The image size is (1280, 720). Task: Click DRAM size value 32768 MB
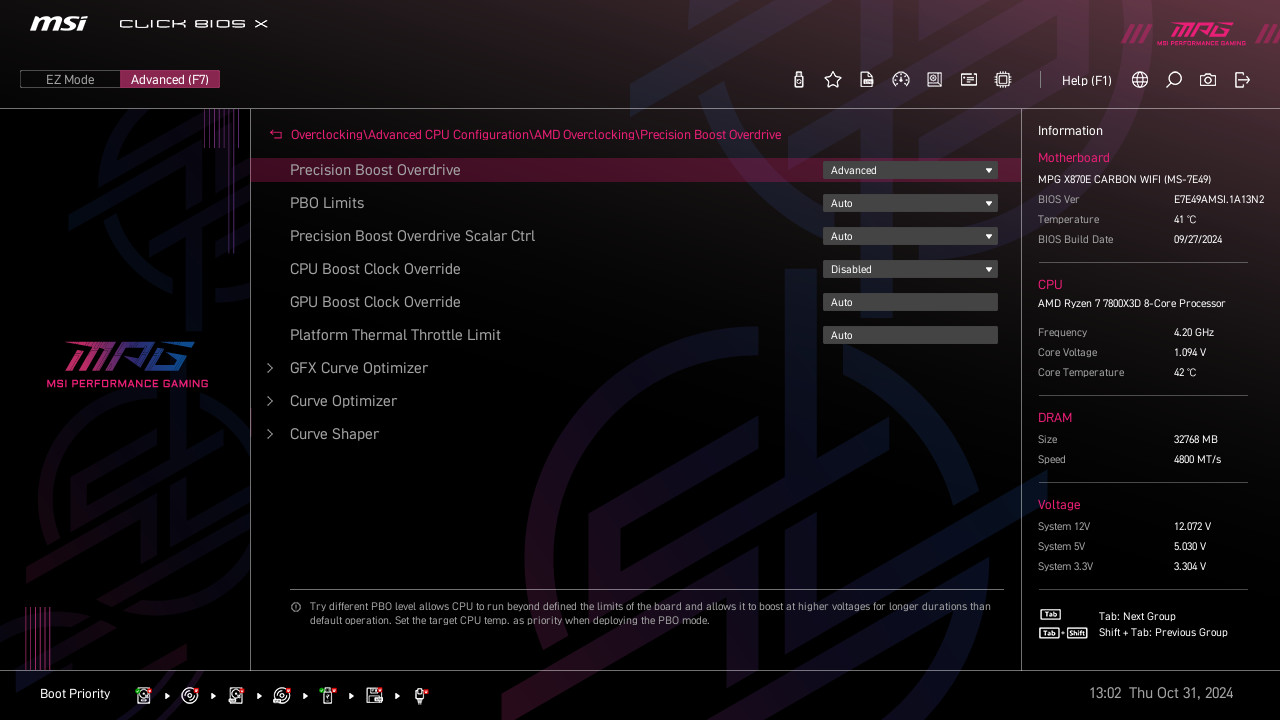coord(1196,439)
